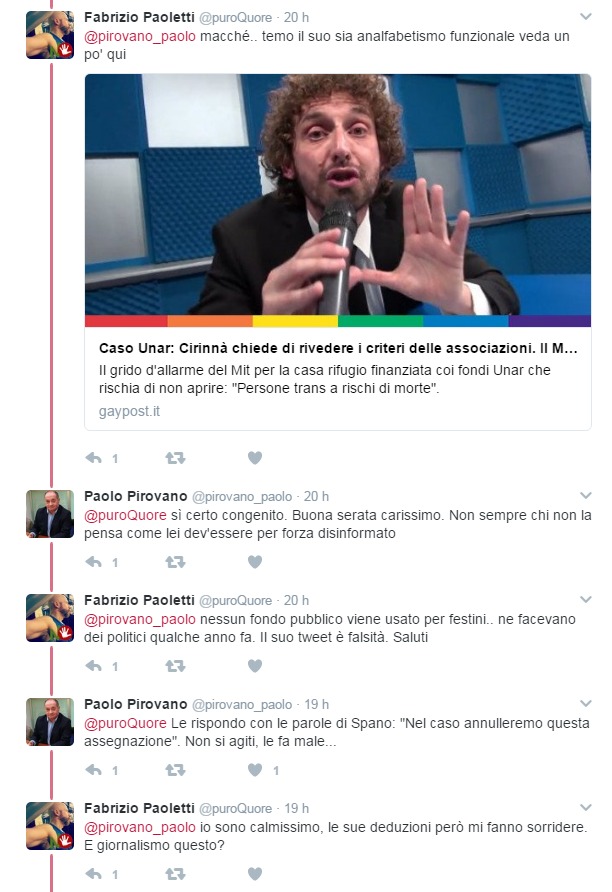Open the gaypost.it source link
The width and height of the screenshot is (612, 892).
click(129, 411)
